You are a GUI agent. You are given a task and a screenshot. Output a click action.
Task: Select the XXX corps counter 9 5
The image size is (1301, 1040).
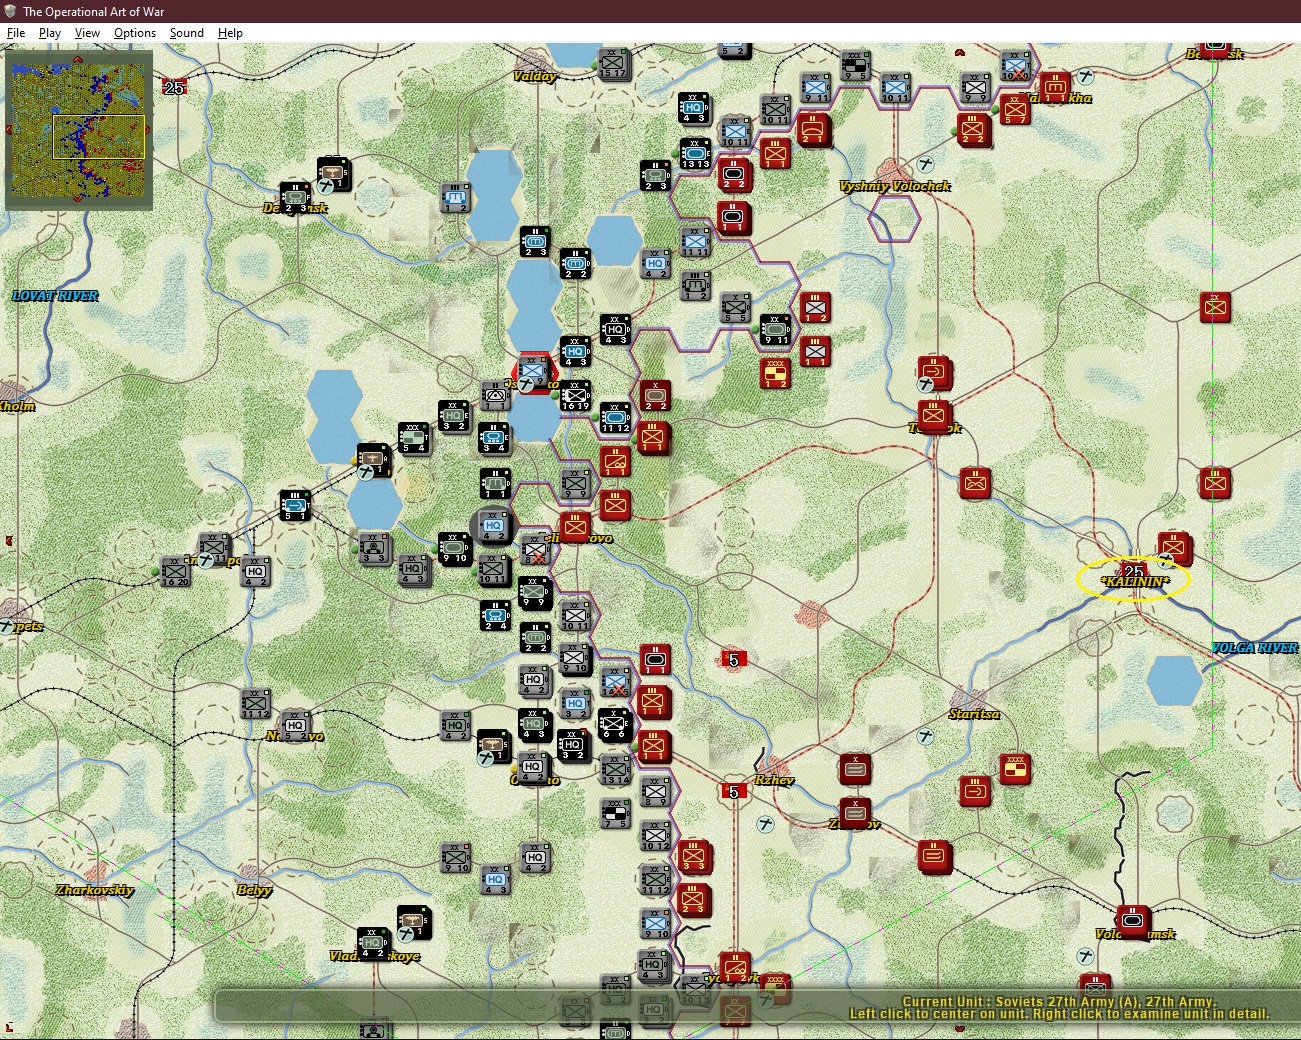855,65
